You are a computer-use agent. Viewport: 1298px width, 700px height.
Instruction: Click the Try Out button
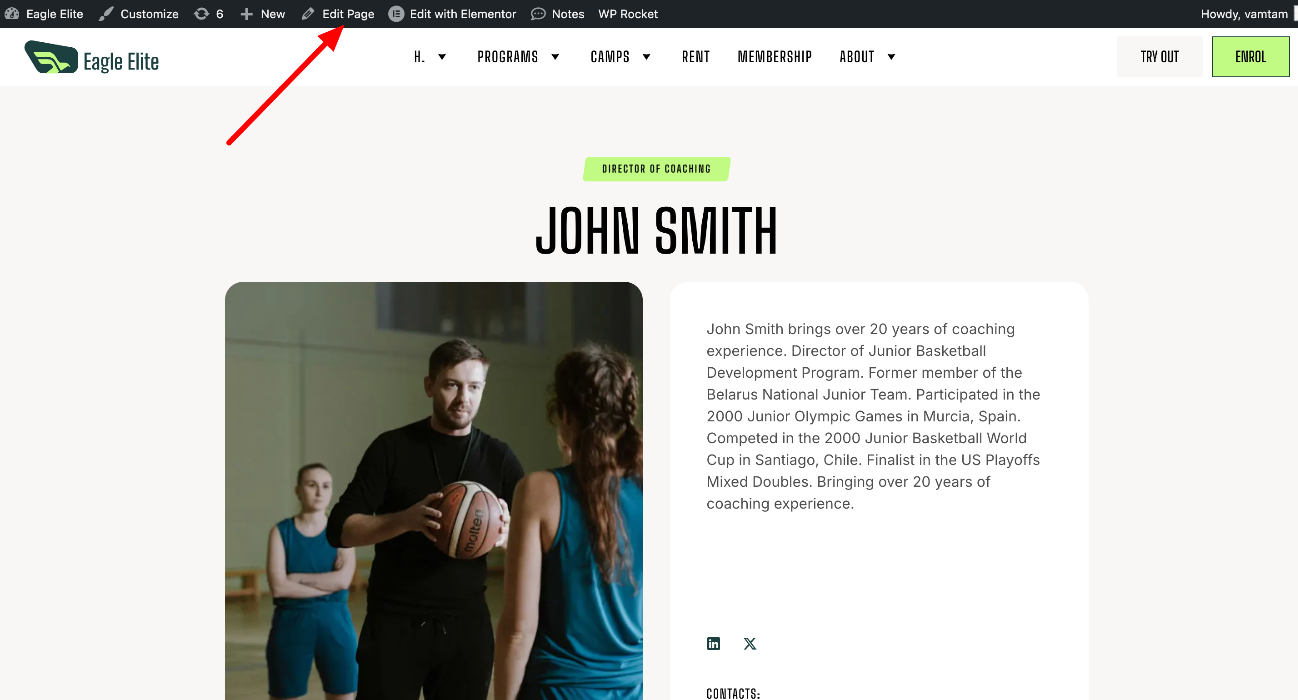(x=1160, y=57)
